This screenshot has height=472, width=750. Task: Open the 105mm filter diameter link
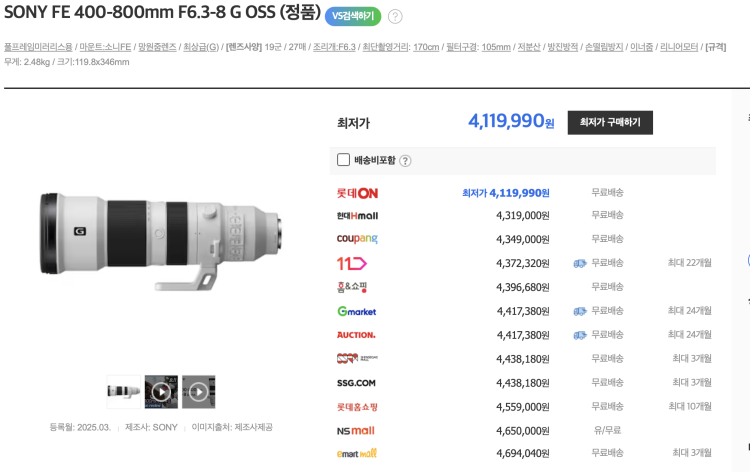(x=496, y=47)
